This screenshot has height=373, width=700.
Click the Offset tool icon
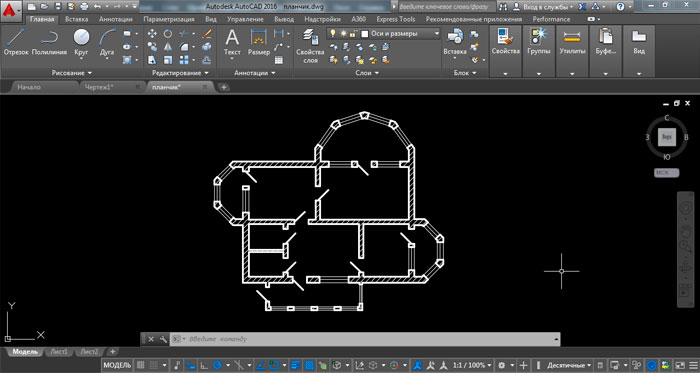[x=206, y=60]
